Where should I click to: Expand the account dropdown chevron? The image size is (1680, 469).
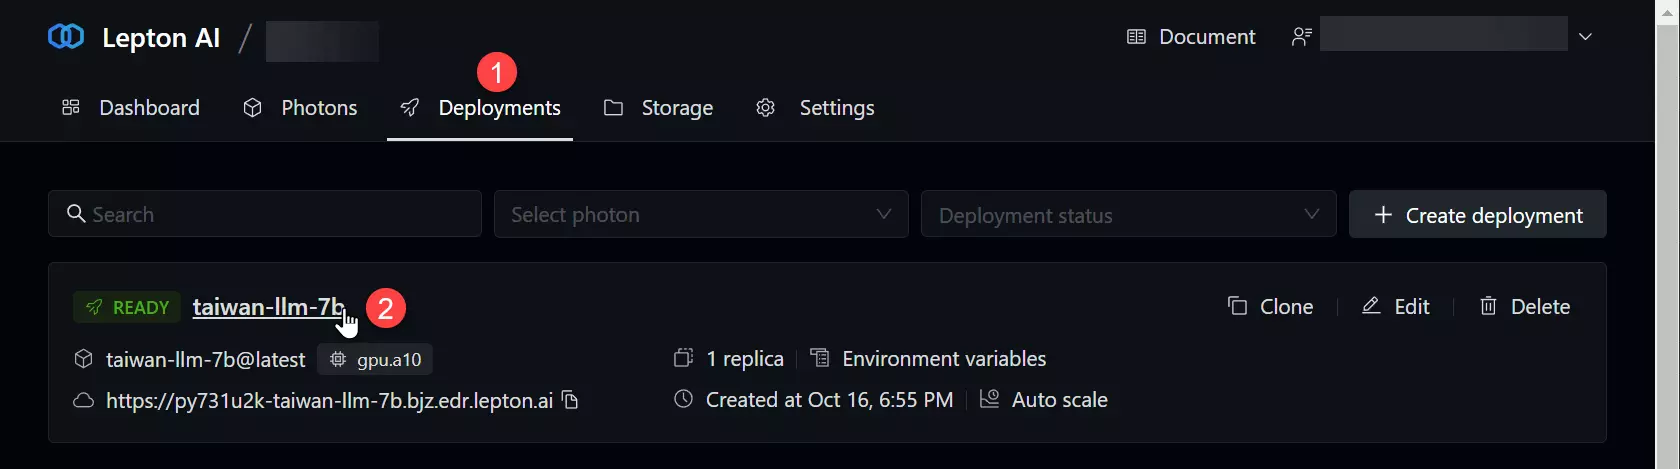[1585, 37]
